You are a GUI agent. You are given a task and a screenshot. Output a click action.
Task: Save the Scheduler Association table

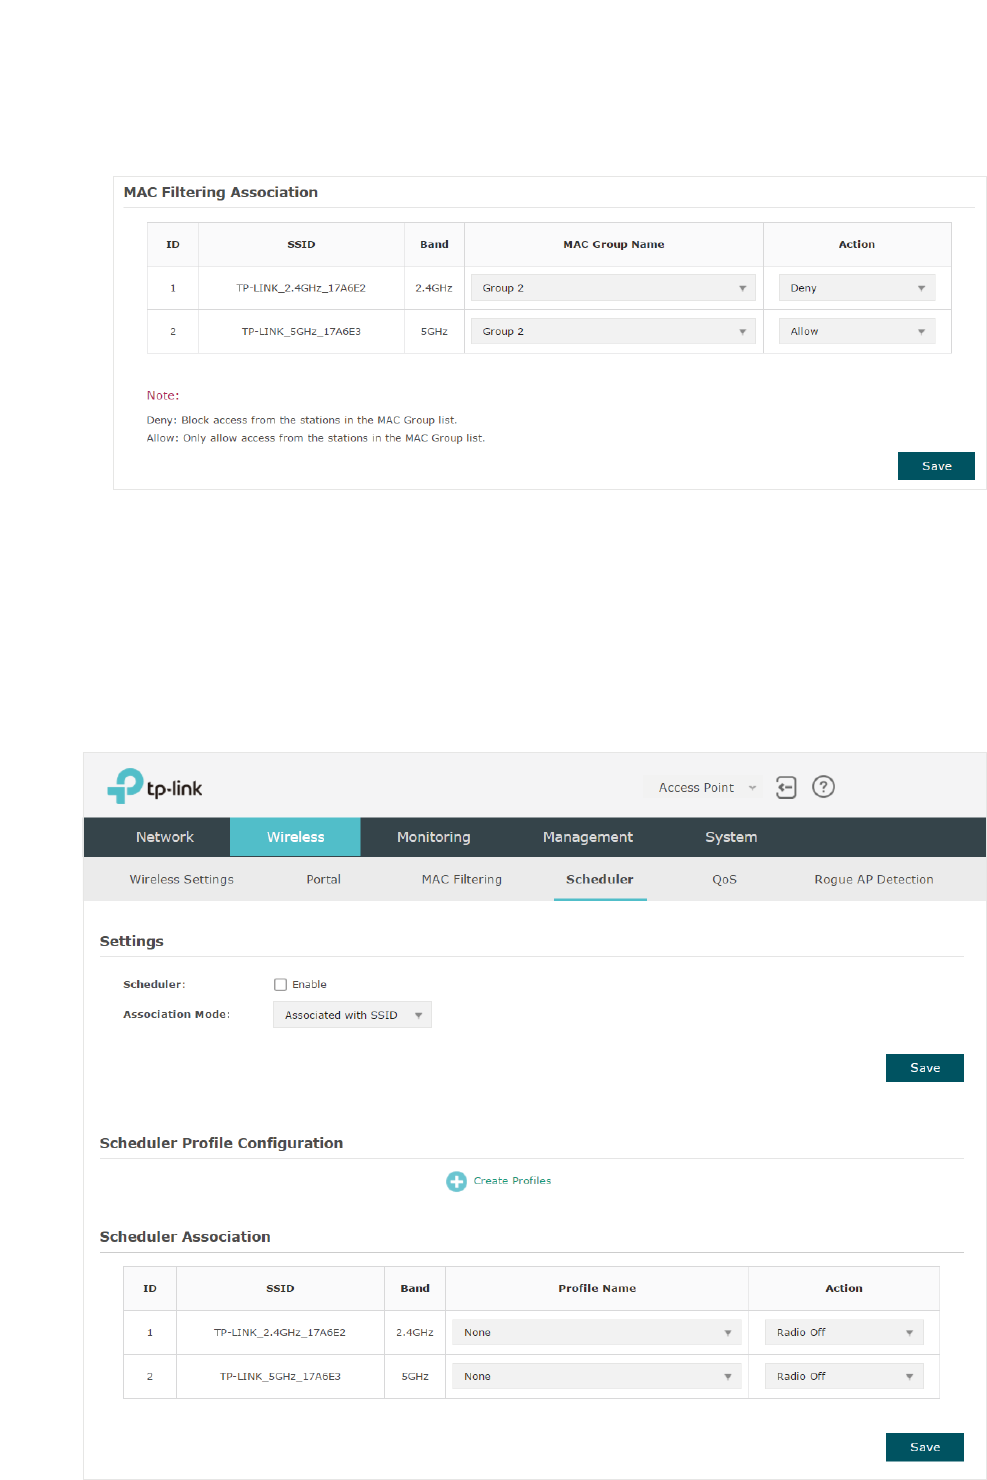[x=925, y=1447]
